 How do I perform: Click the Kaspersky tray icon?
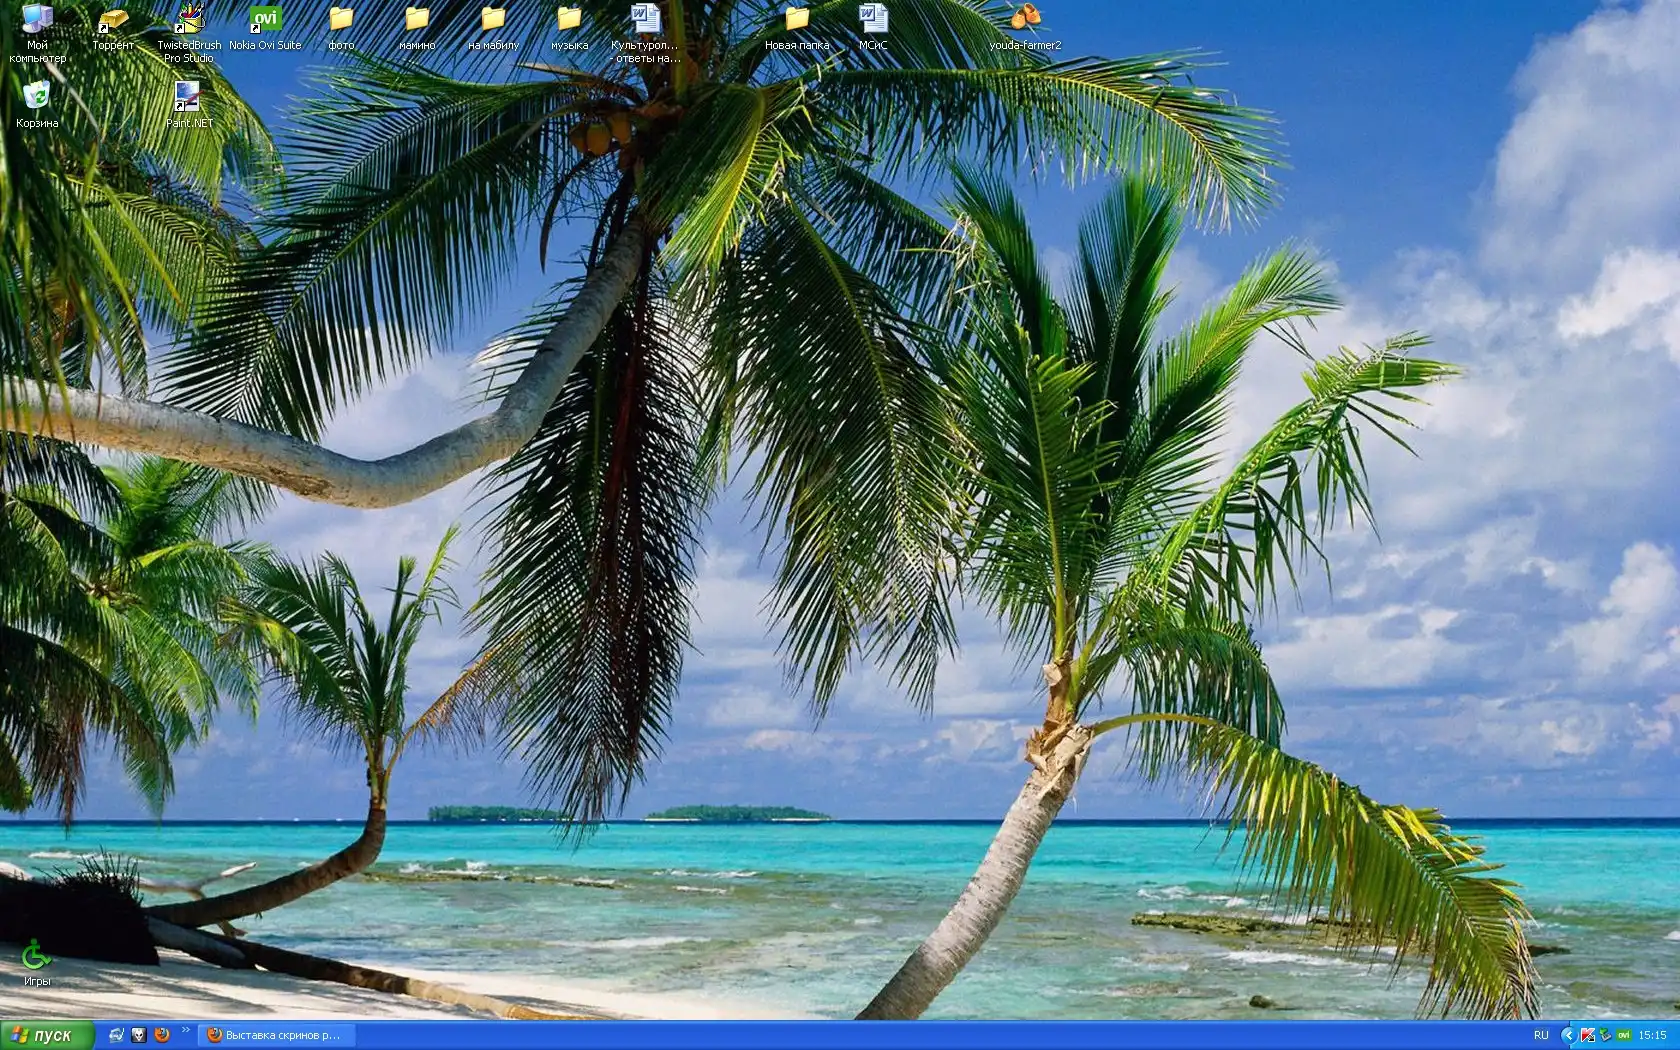1587,1035
